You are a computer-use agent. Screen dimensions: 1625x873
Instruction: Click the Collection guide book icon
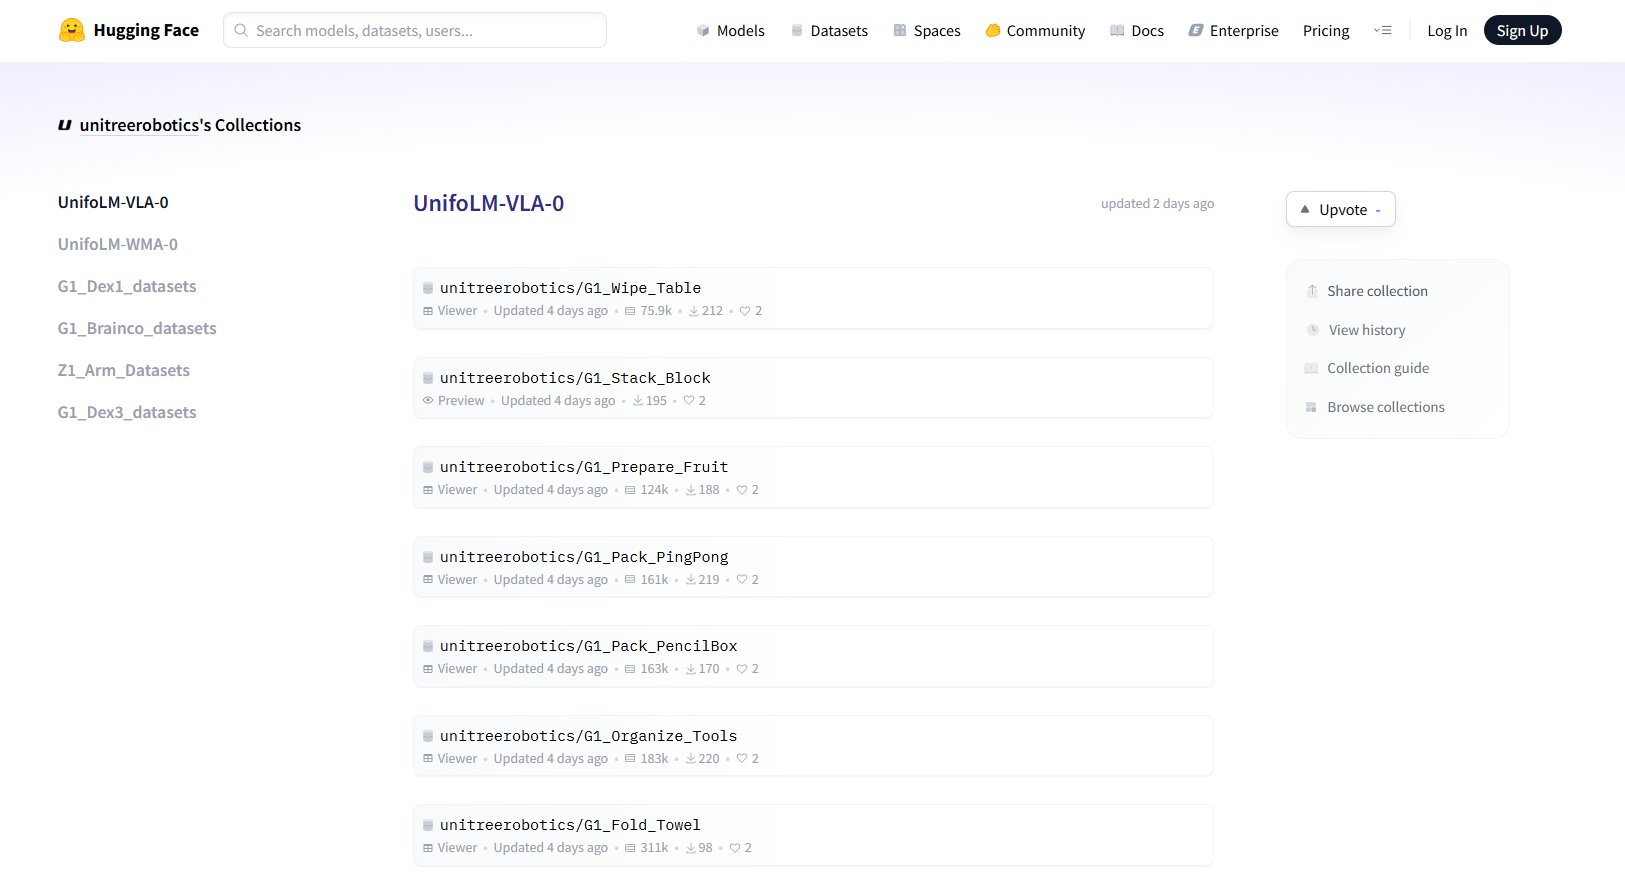pyautogui.click(x=1311, y=368)
